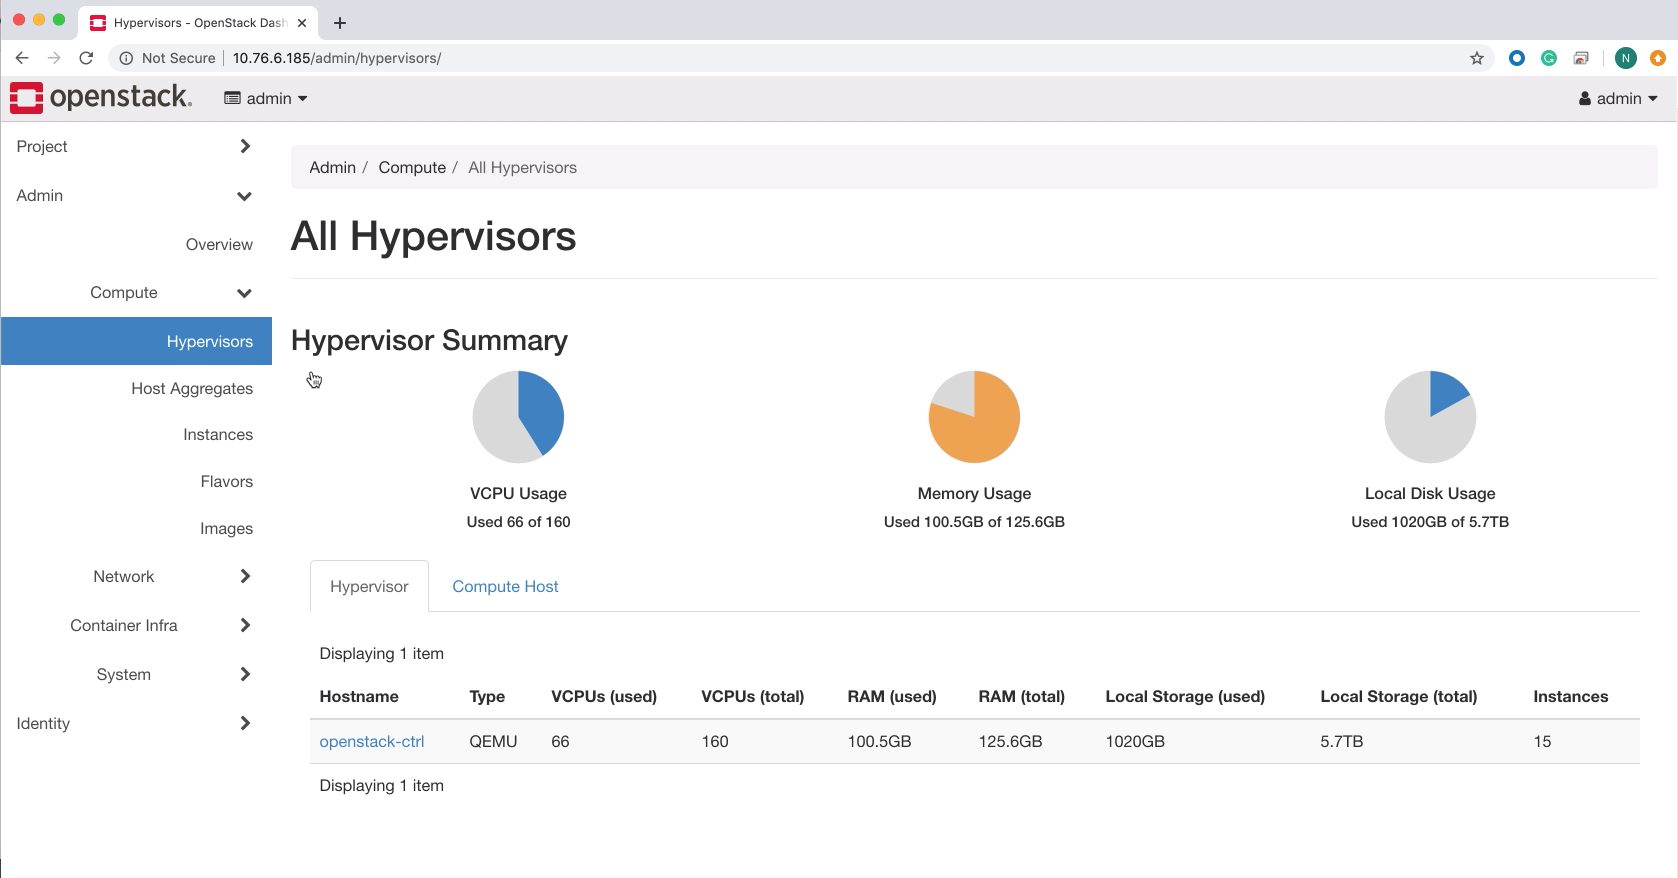Click the OpenStack logo
Screen dimensions: 1678x878
pos(101,97)
